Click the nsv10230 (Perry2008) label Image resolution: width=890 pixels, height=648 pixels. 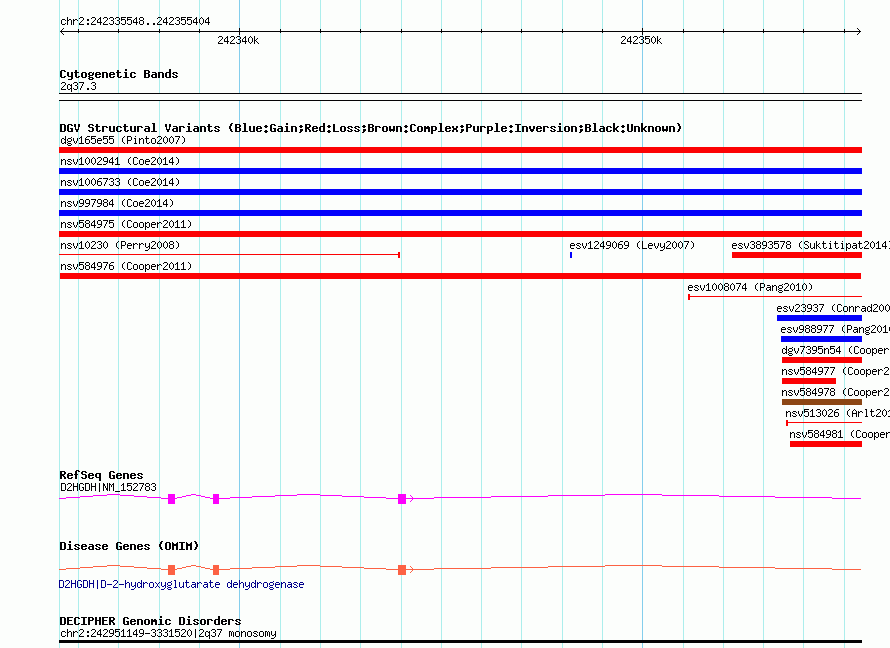coord(120,245)
